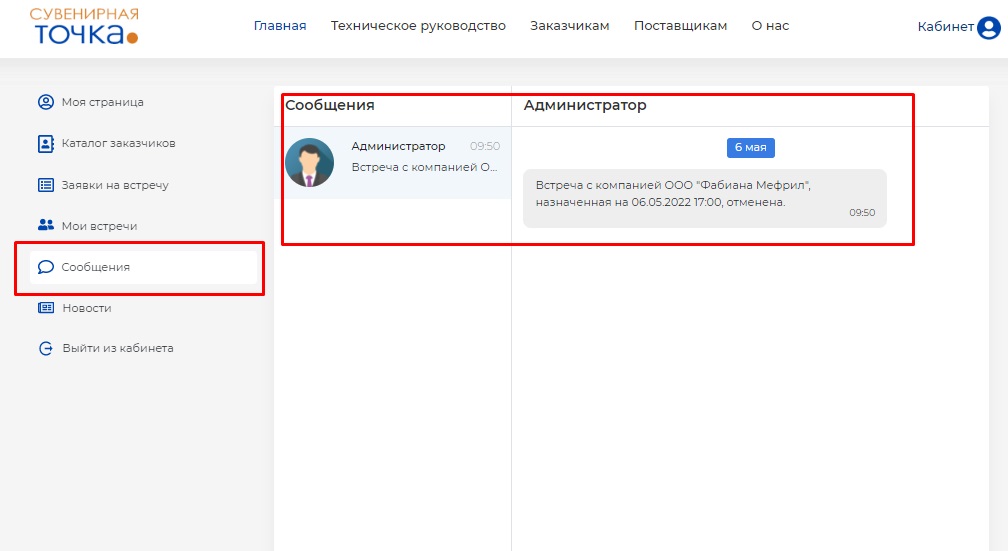Click the message bubble about the cancelled meeting

[x=704, y=197]
